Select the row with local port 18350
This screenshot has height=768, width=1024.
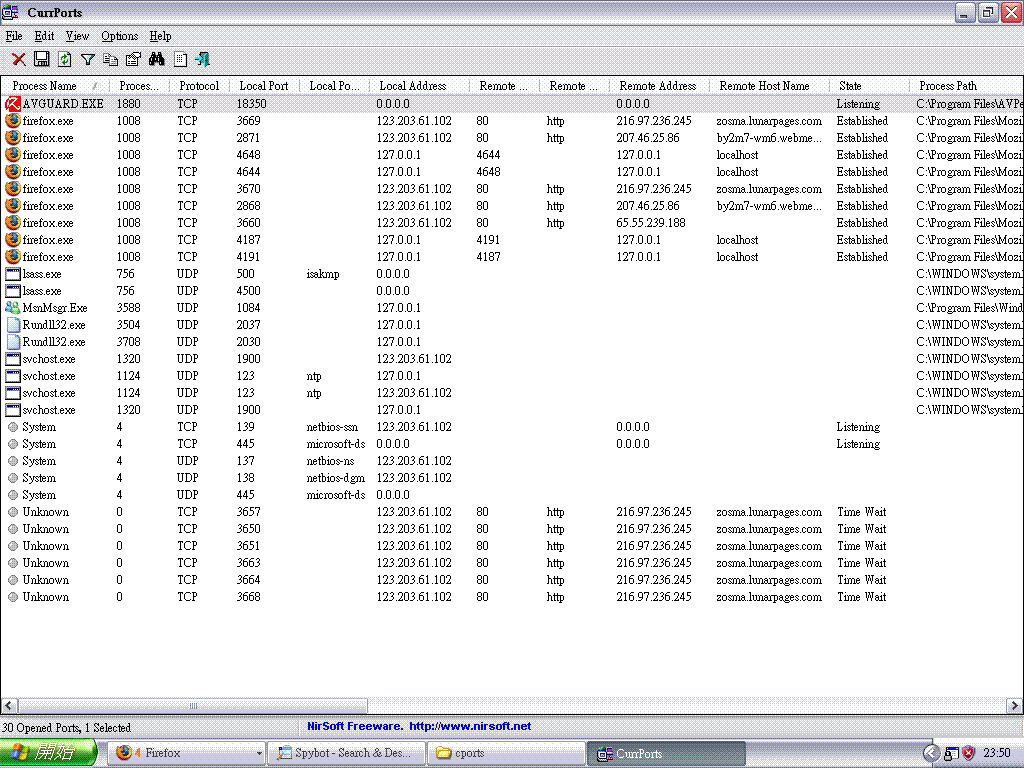coord(251,103)
